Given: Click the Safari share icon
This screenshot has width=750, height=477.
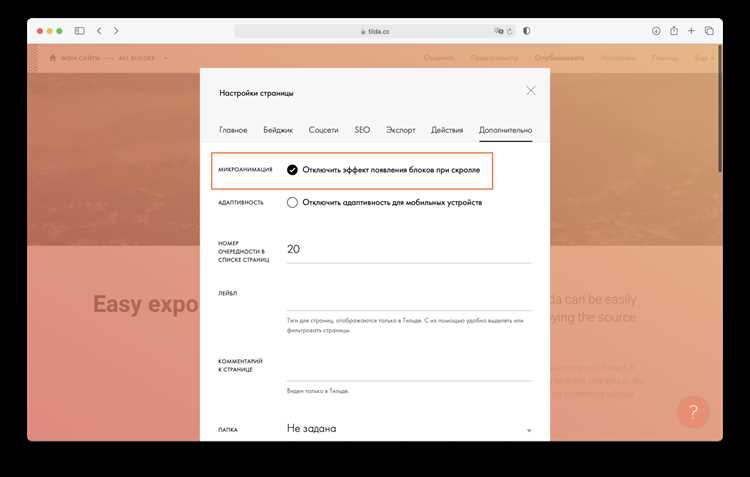Looking at the screenshot, I should coord(674,31).
